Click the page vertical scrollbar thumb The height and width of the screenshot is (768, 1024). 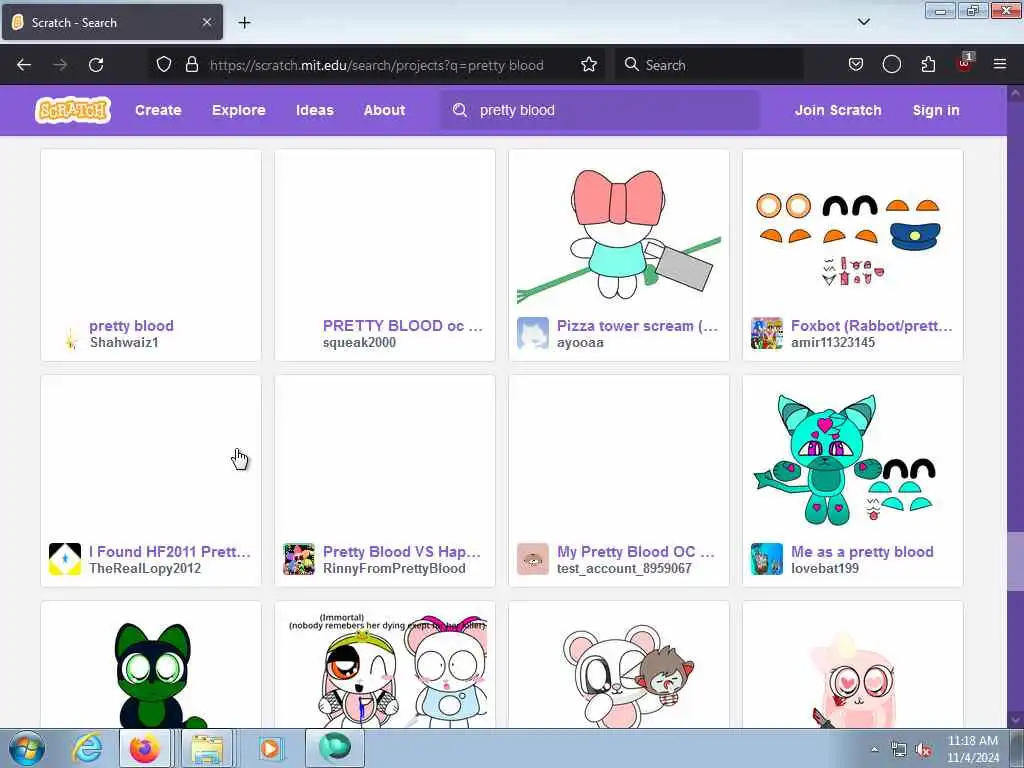1016,562
